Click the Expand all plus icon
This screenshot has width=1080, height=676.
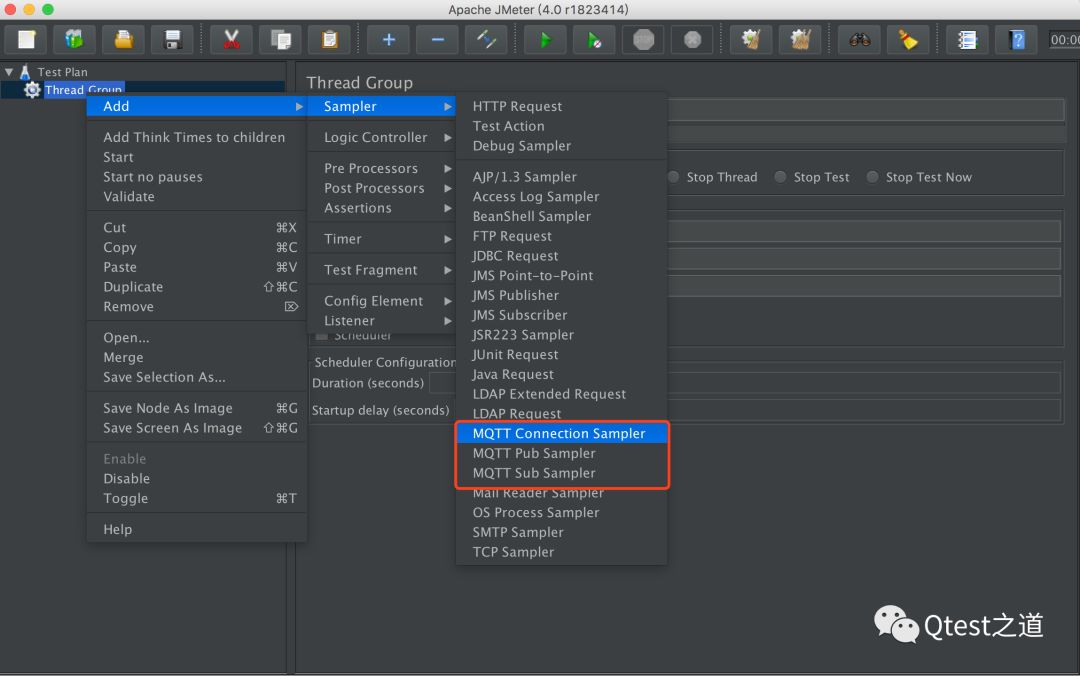click(x=388, y=39)
